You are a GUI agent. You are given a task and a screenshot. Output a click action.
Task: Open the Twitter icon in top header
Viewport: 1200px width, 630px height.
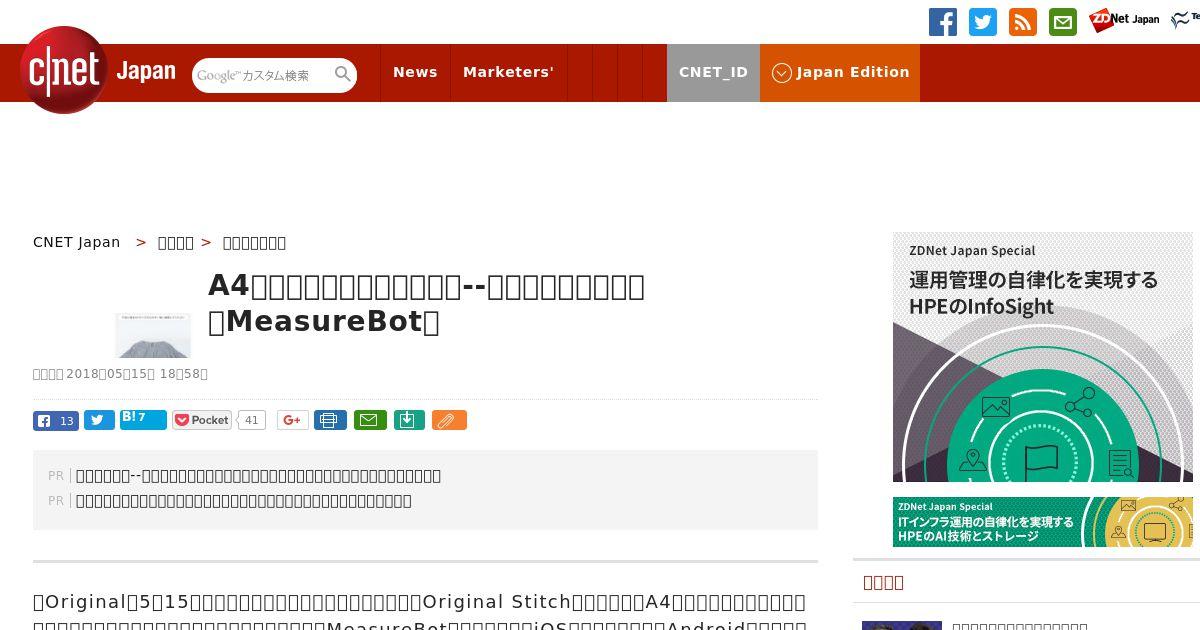pos(983,21)
